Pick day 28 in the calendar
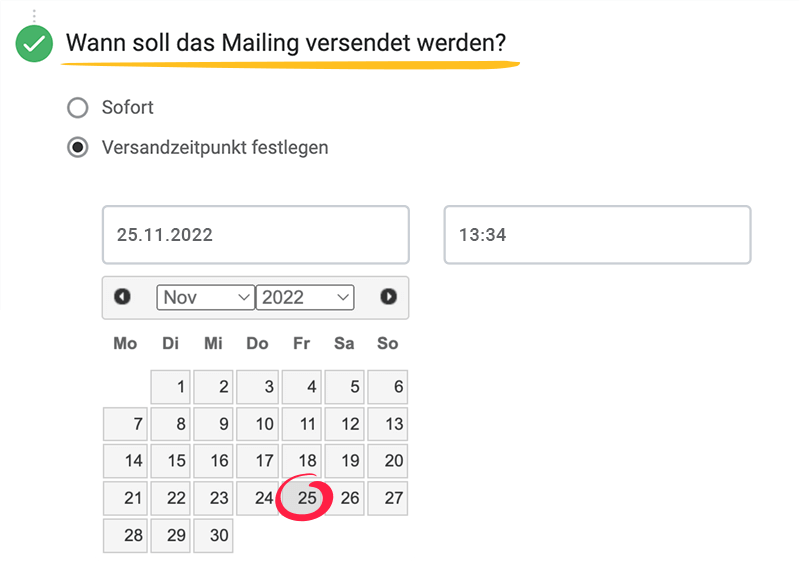This screenshot has width=800, height=561. coord(126,535)
